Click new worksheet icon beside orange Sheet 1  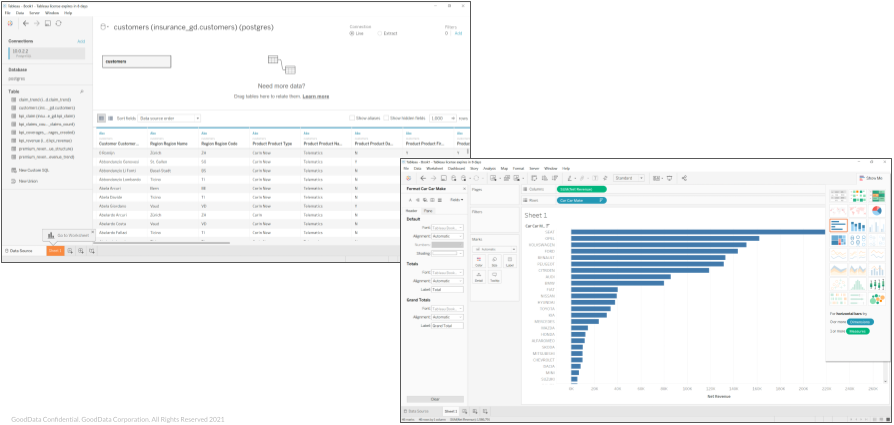[x=70, y=250]
